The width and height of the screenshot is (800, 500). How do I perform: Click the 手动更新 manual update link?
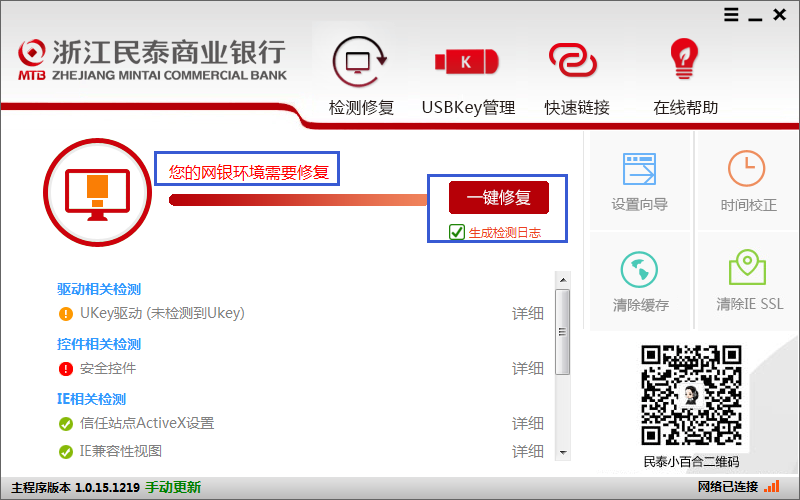[x=173, y=487]
